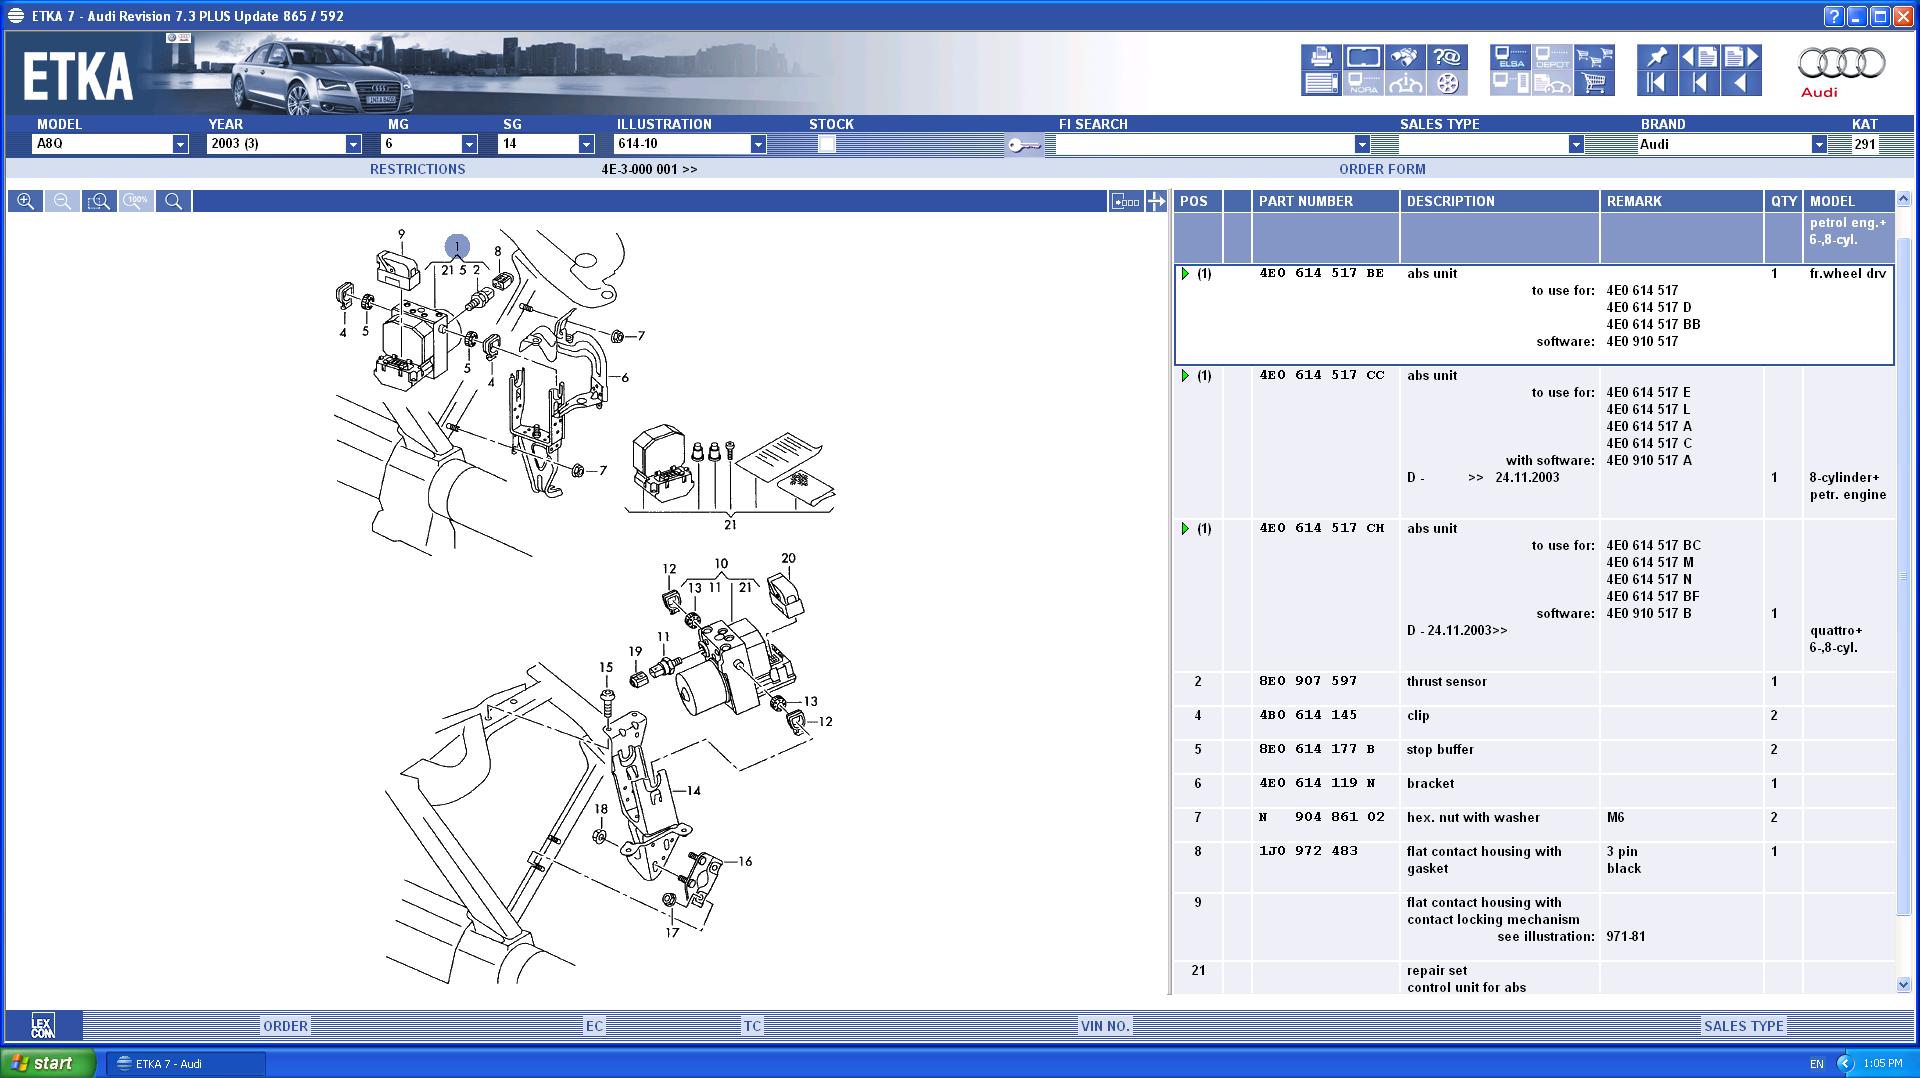Click the pushpin icon
Screen dimensions: 1920x1078
point(1657,57)
